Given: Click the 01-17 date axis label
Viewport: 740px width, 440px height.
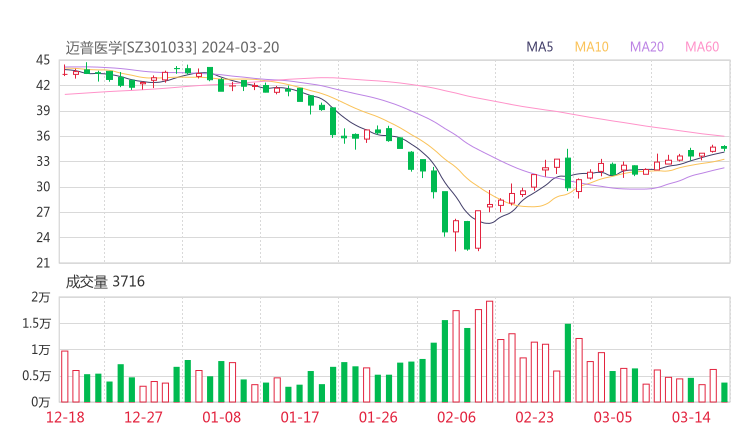Looking at the screenshot, I should point(300,417).
